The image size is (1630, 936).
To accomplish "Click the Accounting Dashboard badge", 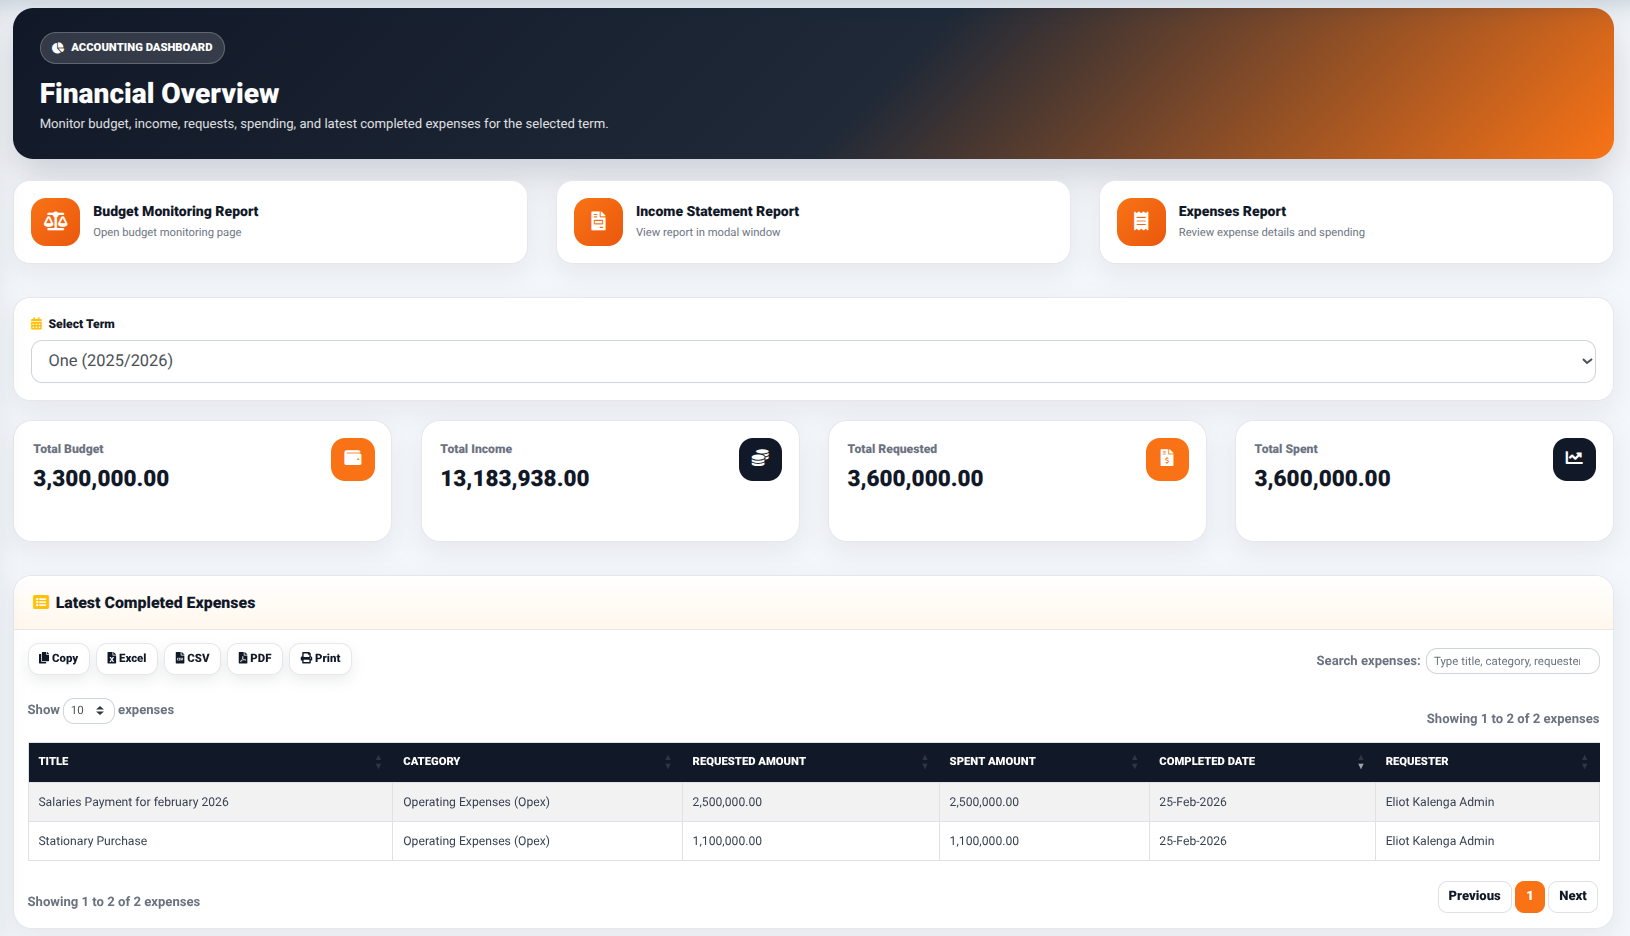I will coord(132,47).
